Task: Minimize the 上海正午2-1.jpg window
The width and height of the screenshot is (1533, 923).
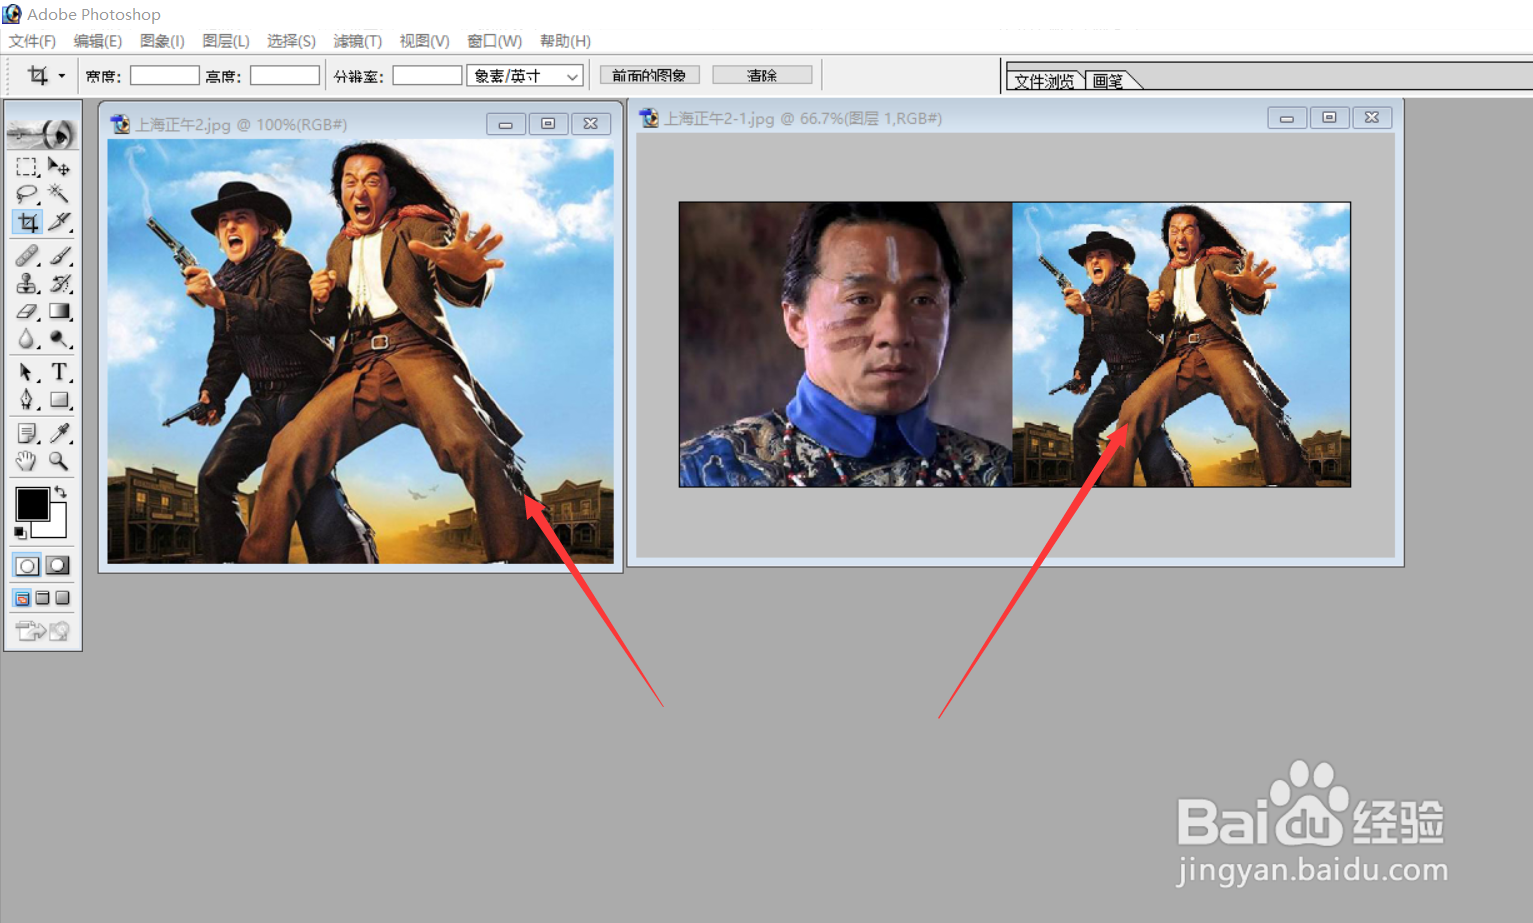Action: (x=1287, y=118)
